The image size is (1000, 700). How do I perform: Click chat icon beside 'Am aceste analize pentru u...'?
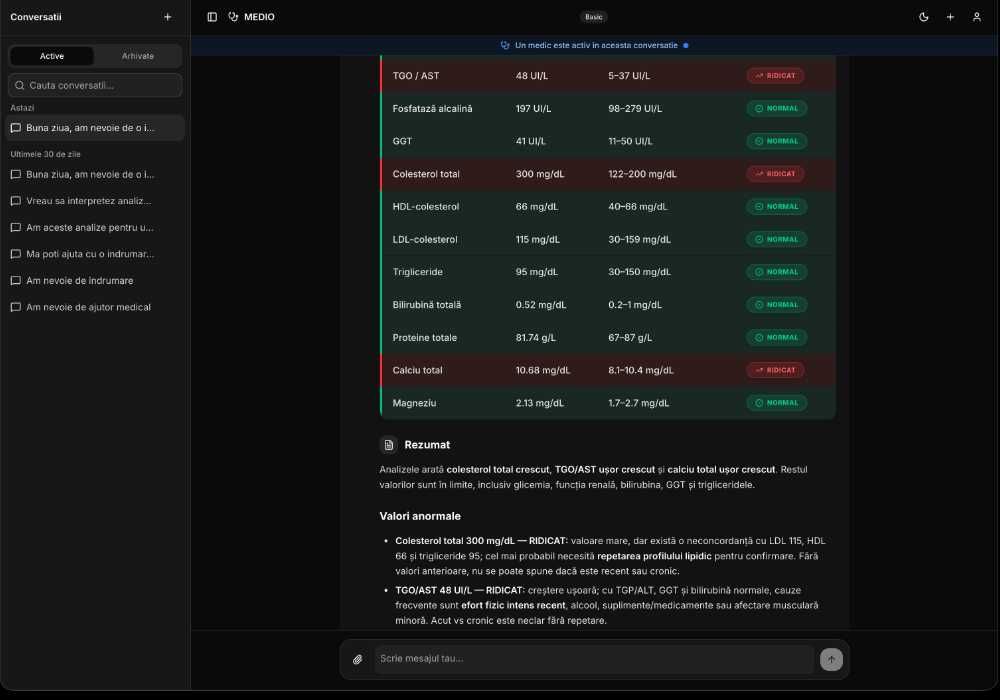click(16, 228)
